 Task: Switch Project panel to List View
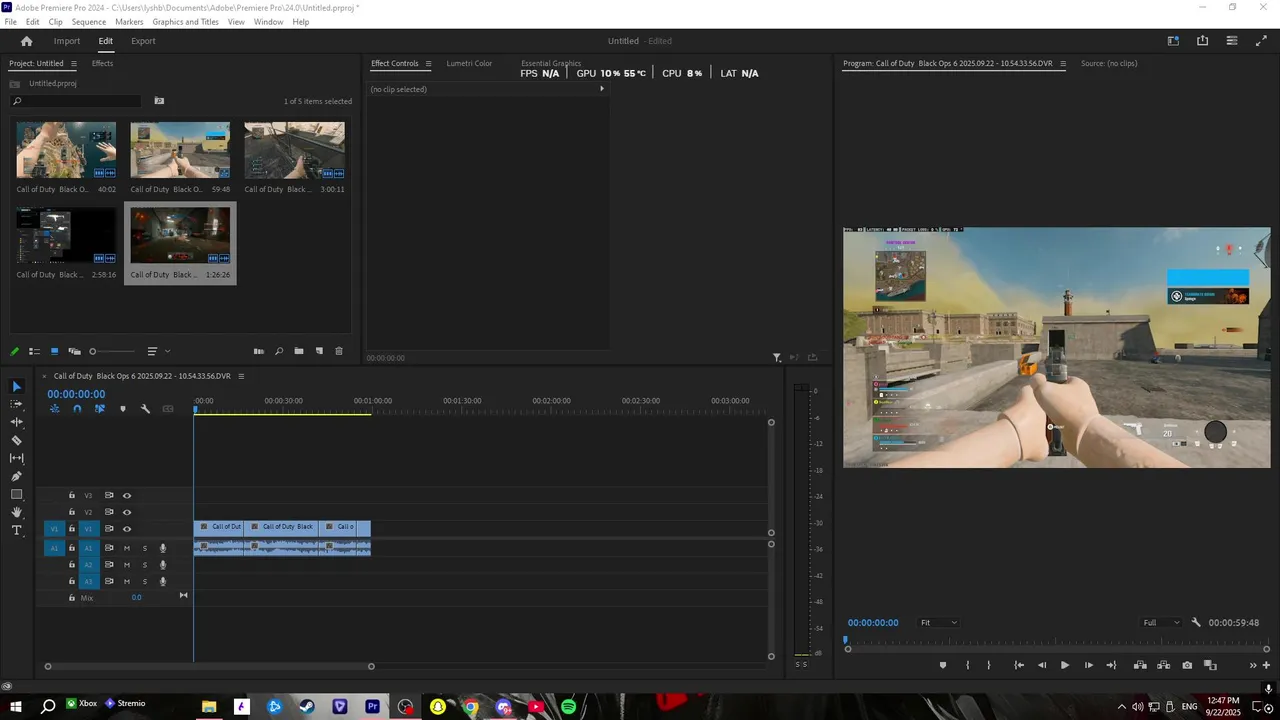click(x=34, y=351)
